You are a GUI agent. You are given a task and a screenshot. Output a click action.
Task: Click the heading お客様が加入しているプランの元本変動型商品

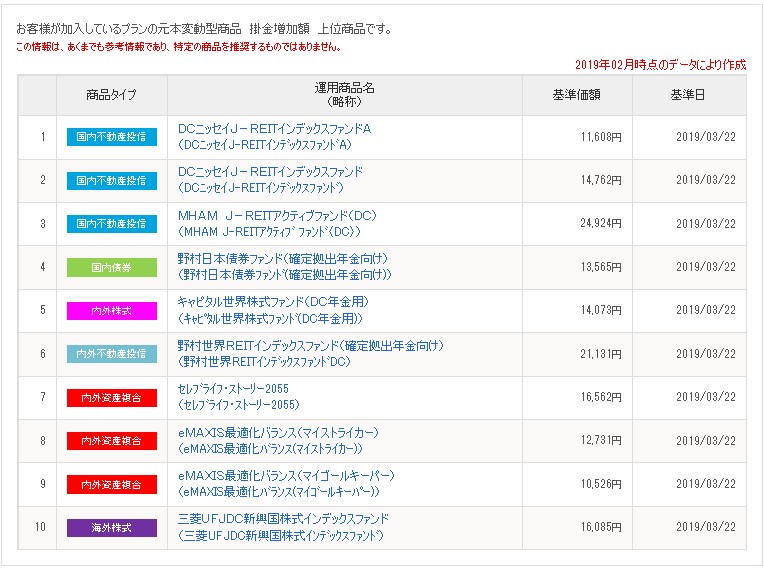204,29
